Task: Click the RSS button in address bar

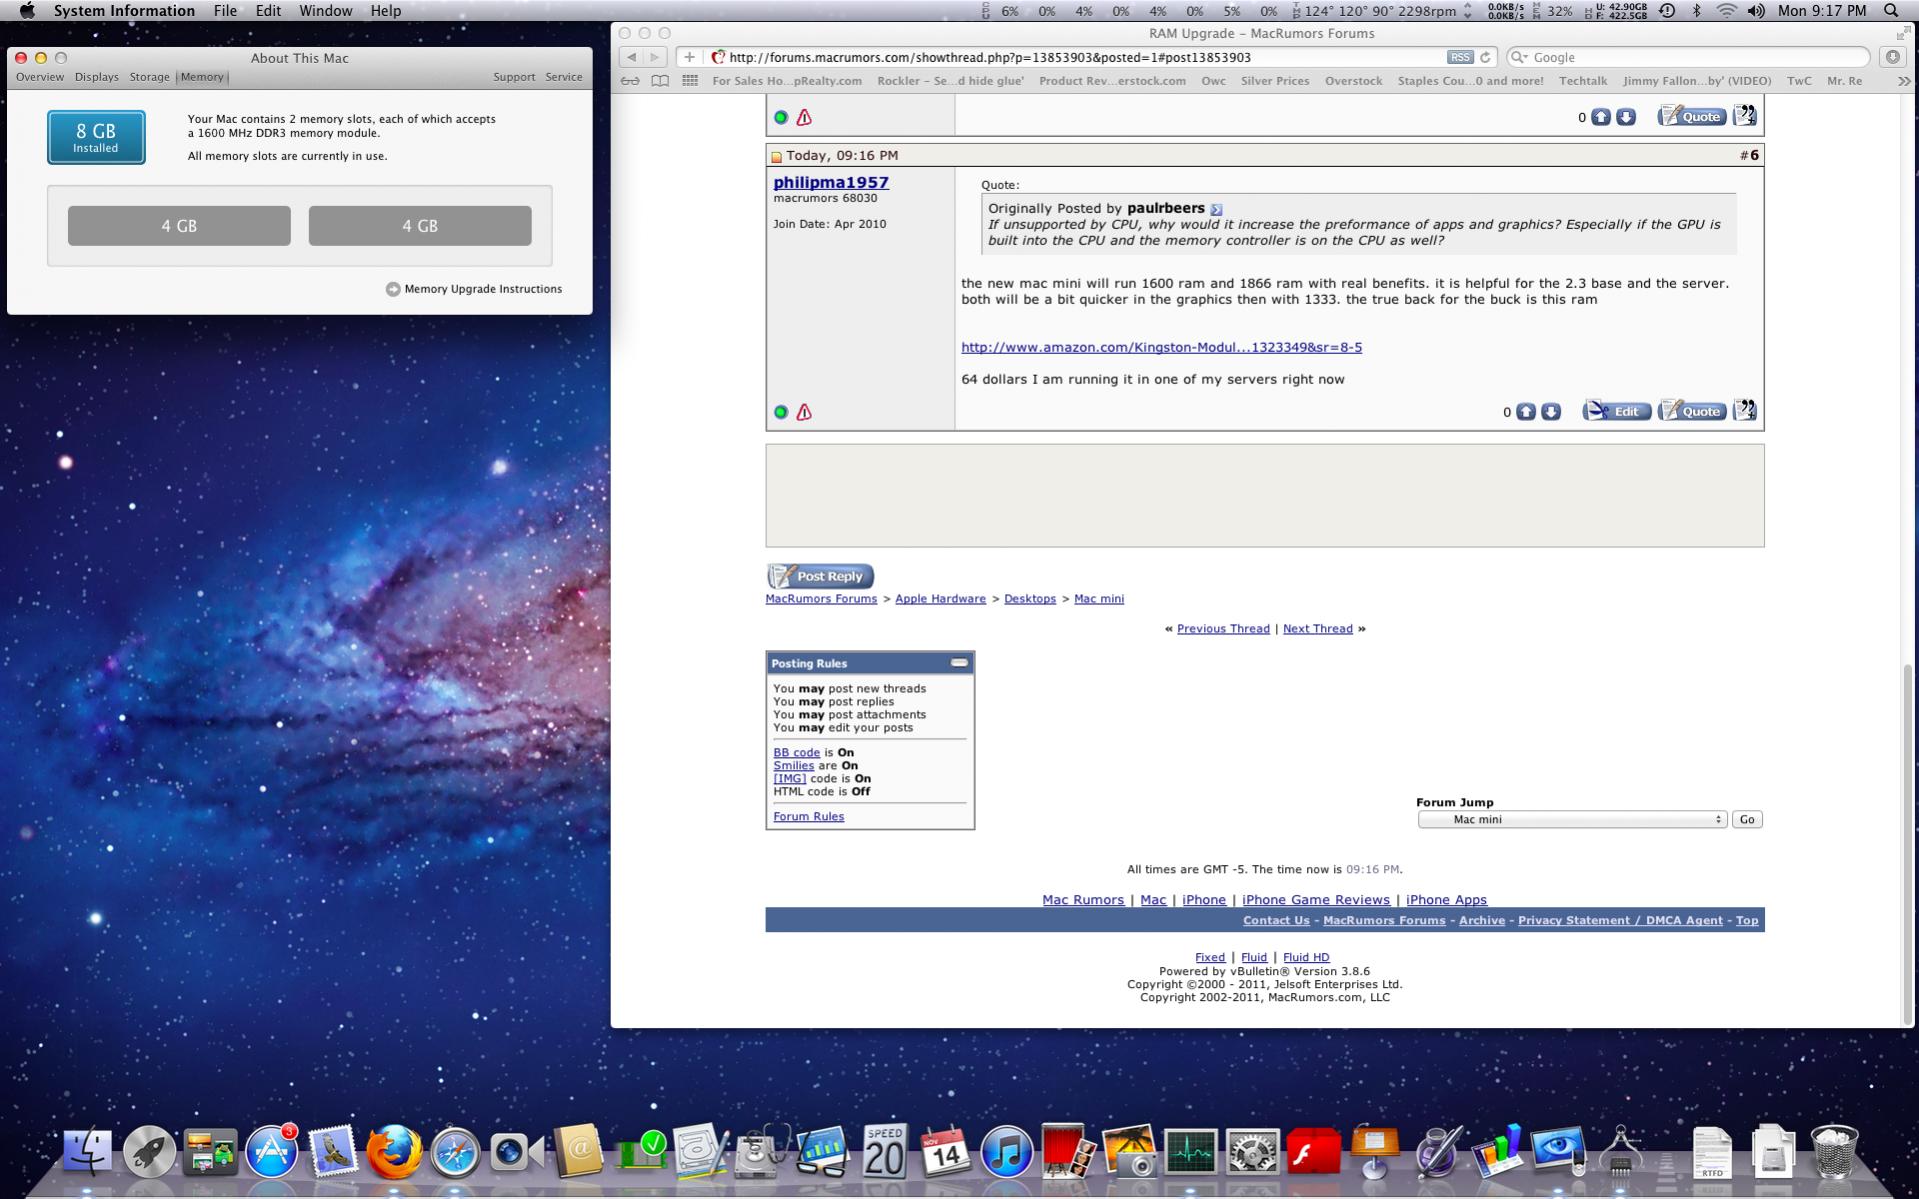Action: (x=1460, y=57)
